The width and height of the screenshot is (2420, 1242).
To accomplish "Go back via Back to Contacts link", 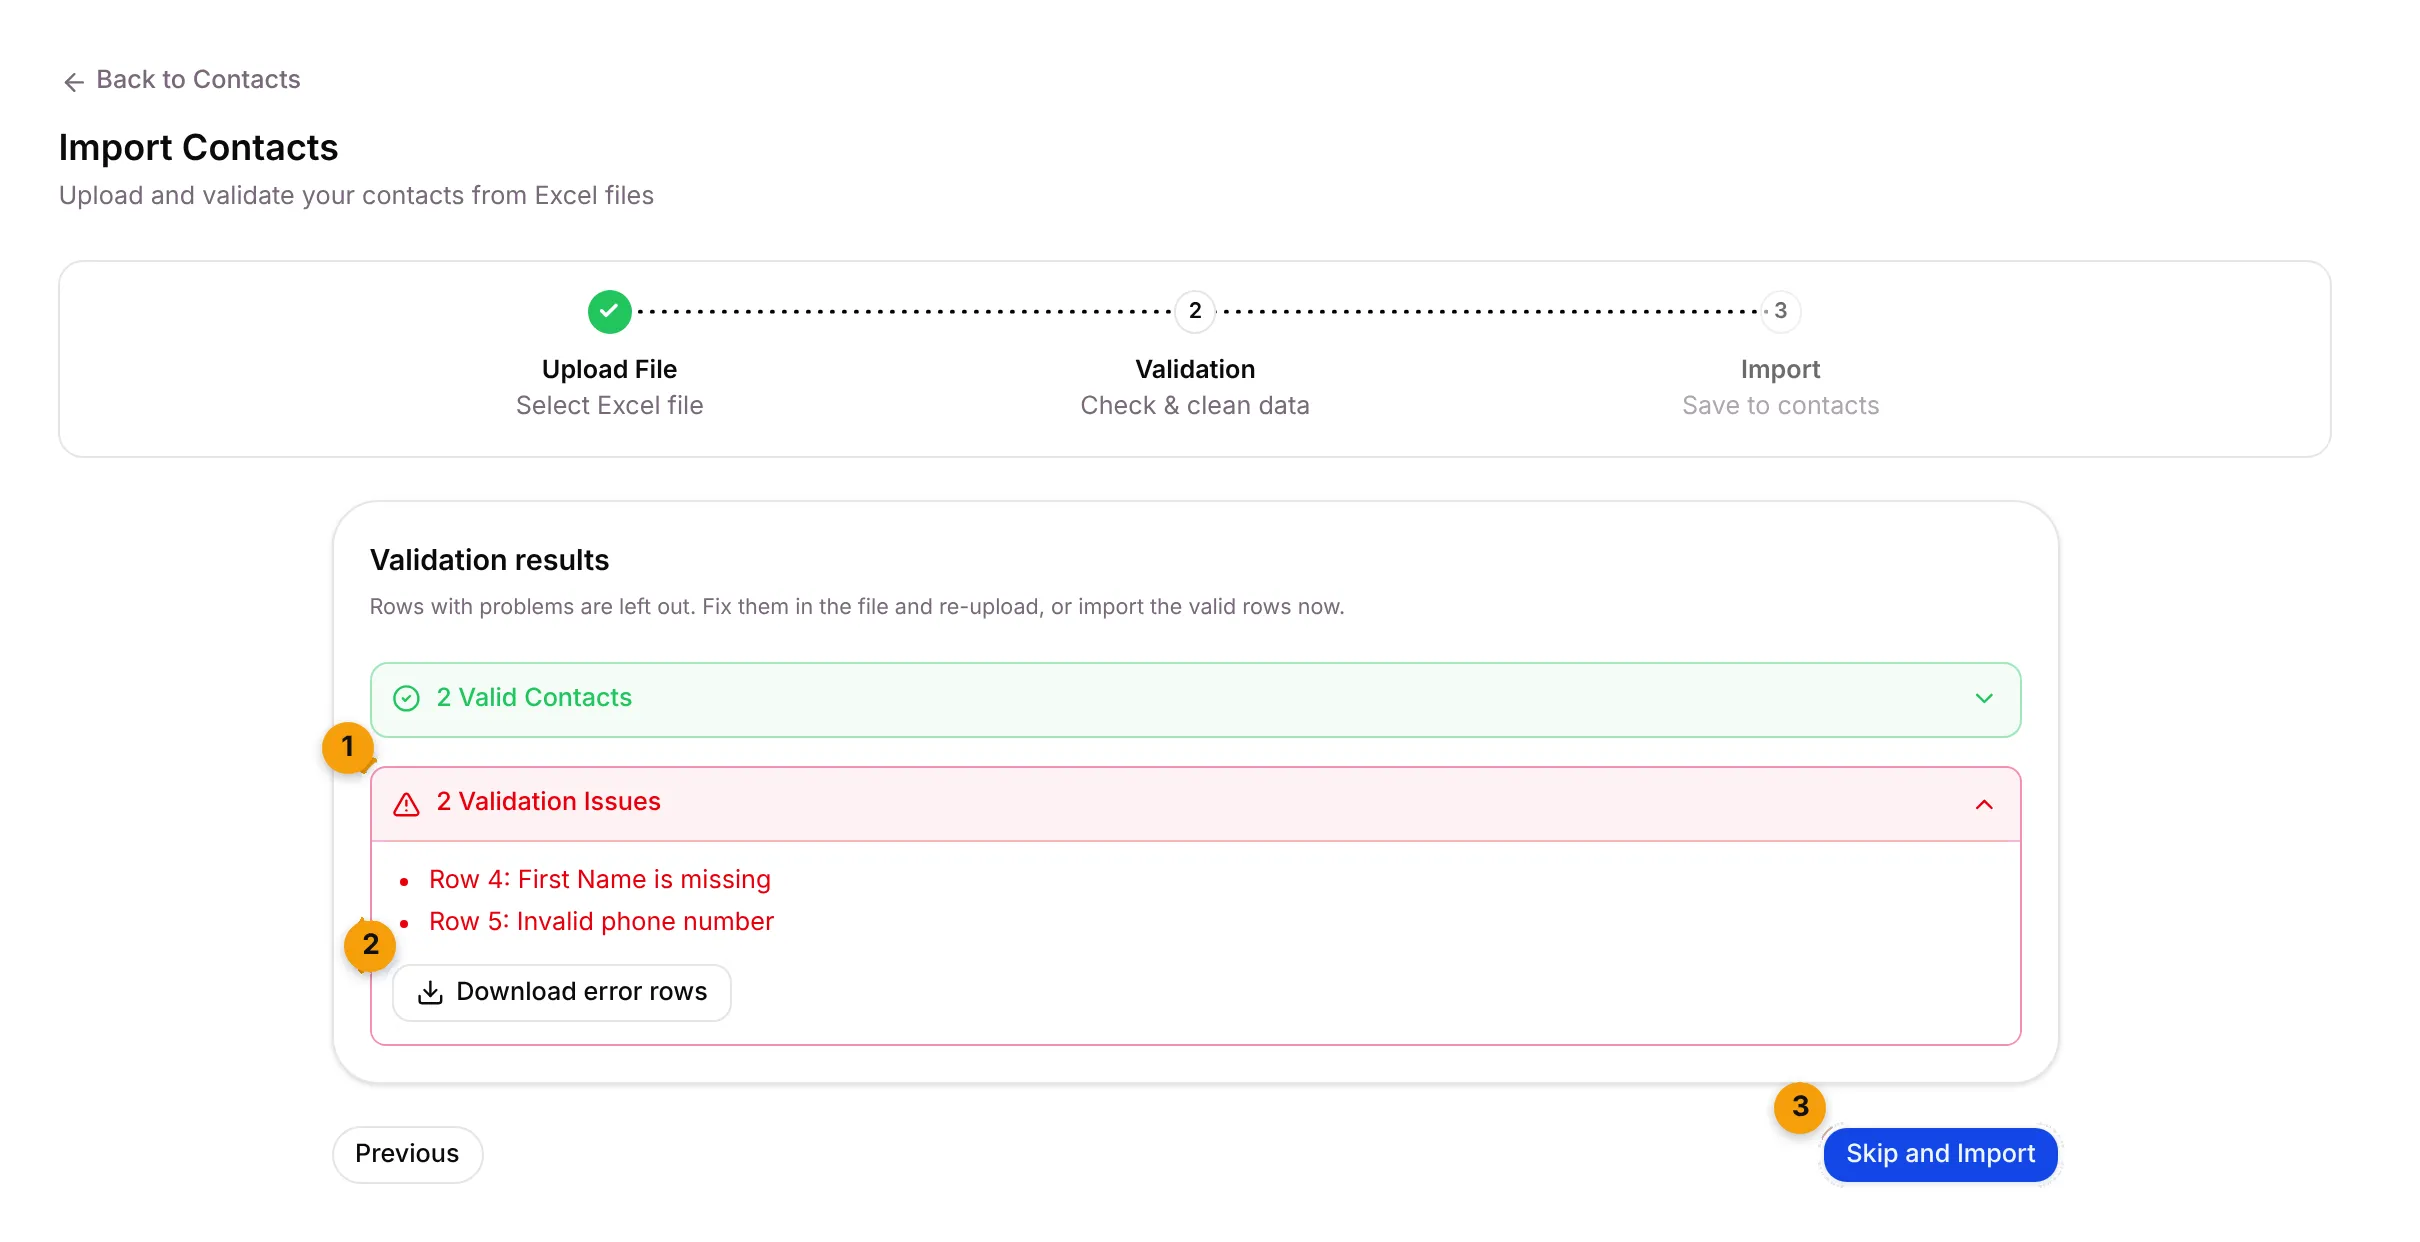I will pyautogui.click(x=181, y=80).
